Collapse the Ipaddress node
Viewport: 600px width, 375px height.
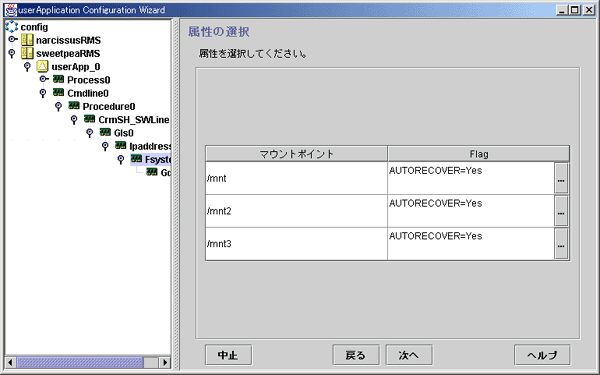click(105, 146)
